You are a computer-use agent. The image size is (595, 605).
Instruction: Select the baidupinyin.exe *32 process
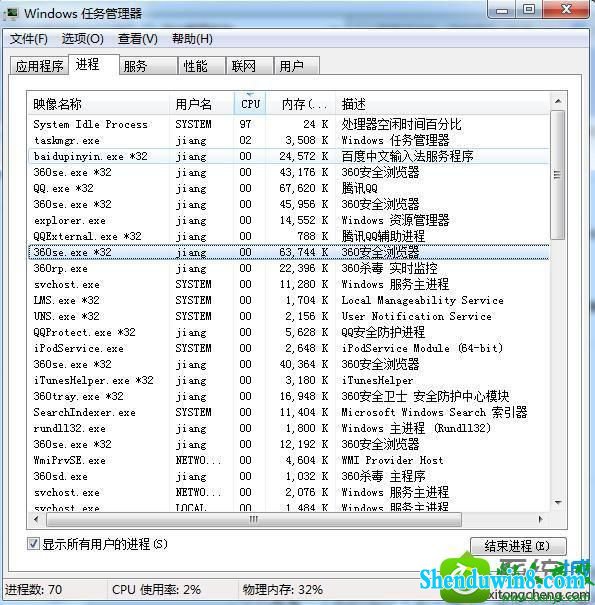pos(288,156)
